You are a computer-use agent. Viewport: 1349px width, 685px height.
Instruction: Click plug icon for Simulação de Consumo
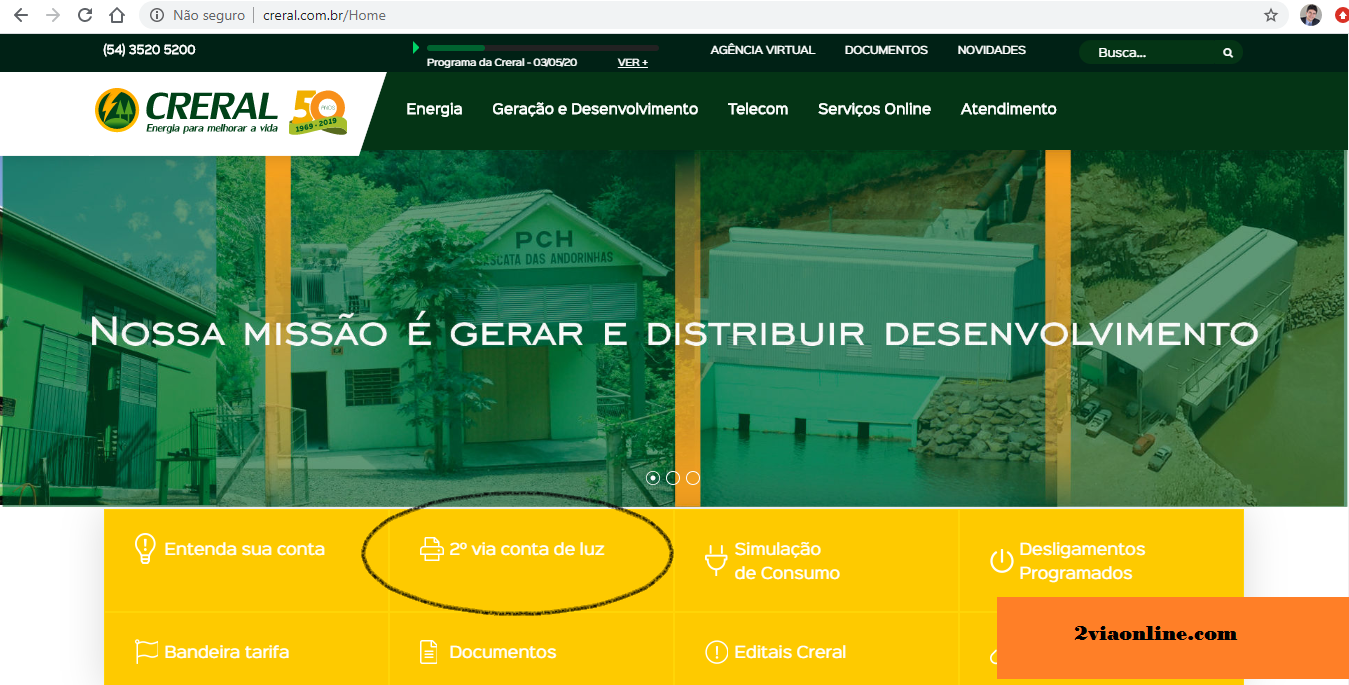pos(715,560)
